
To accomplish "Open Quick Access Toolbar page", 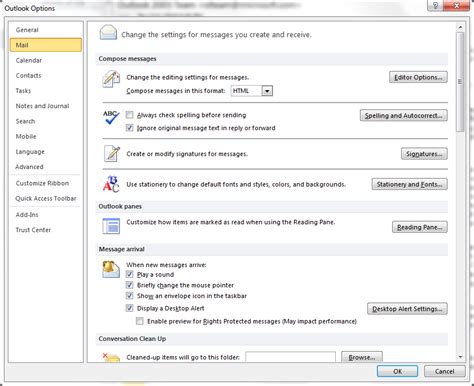I will [46, 199].
